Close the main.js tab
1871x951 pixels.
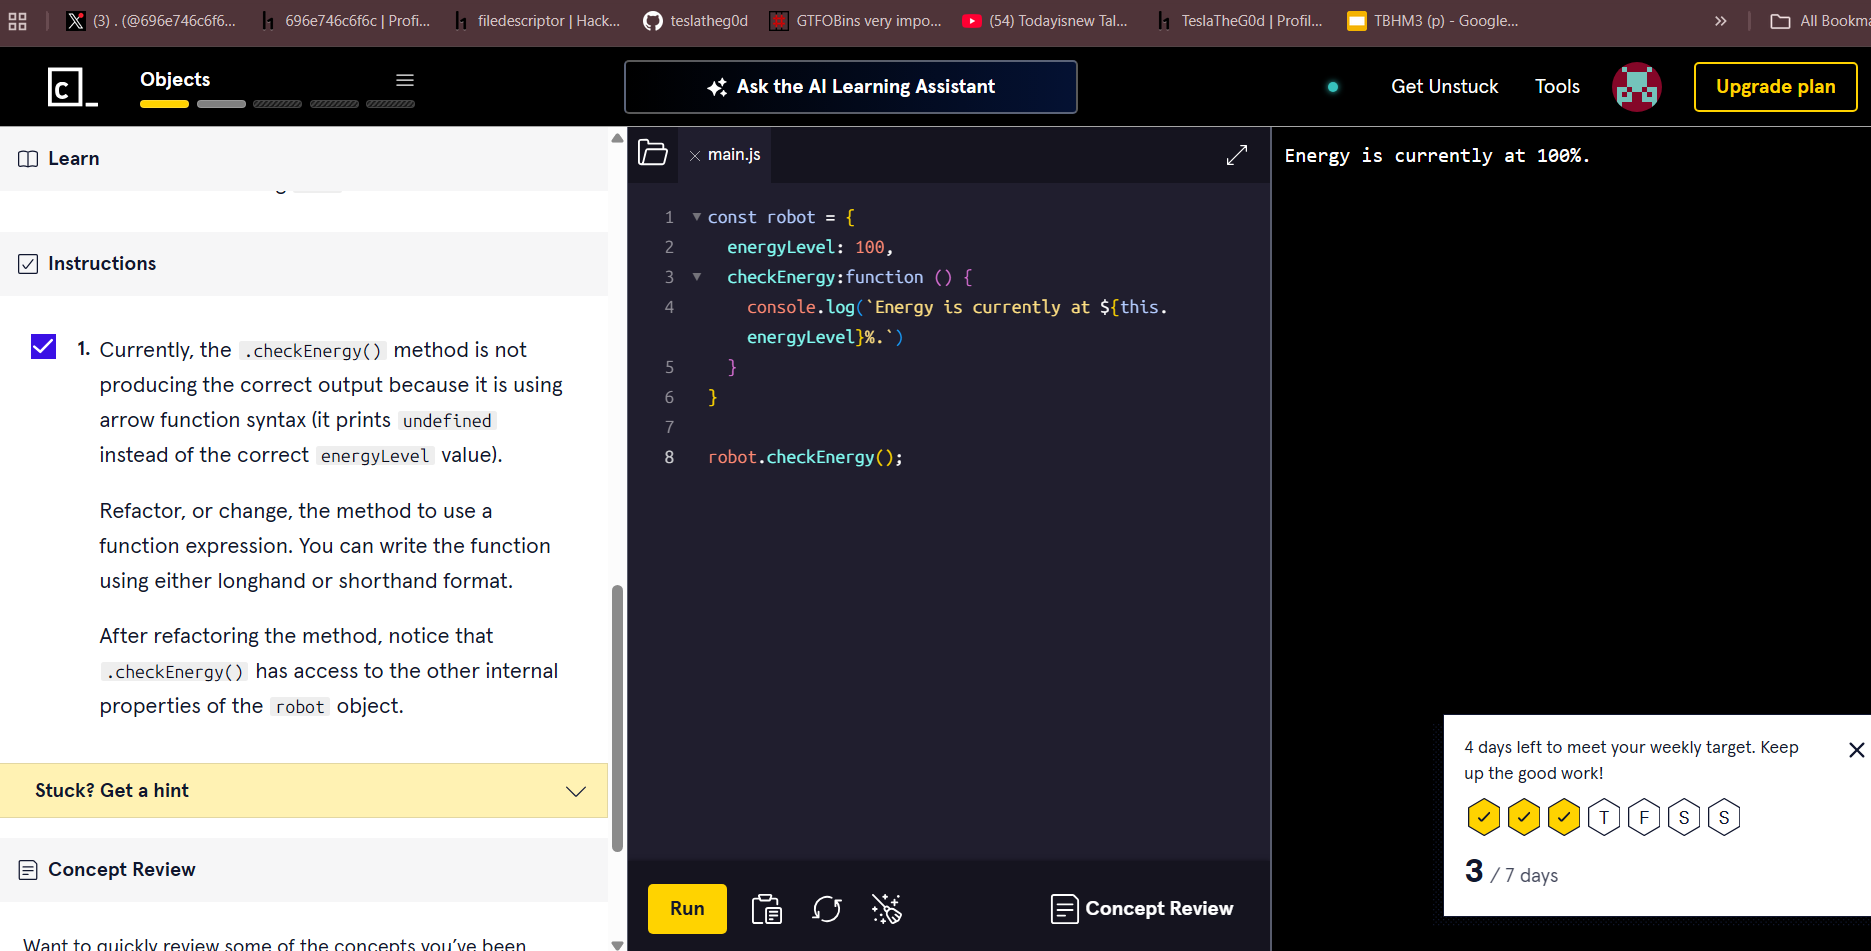tap(695, 156)
